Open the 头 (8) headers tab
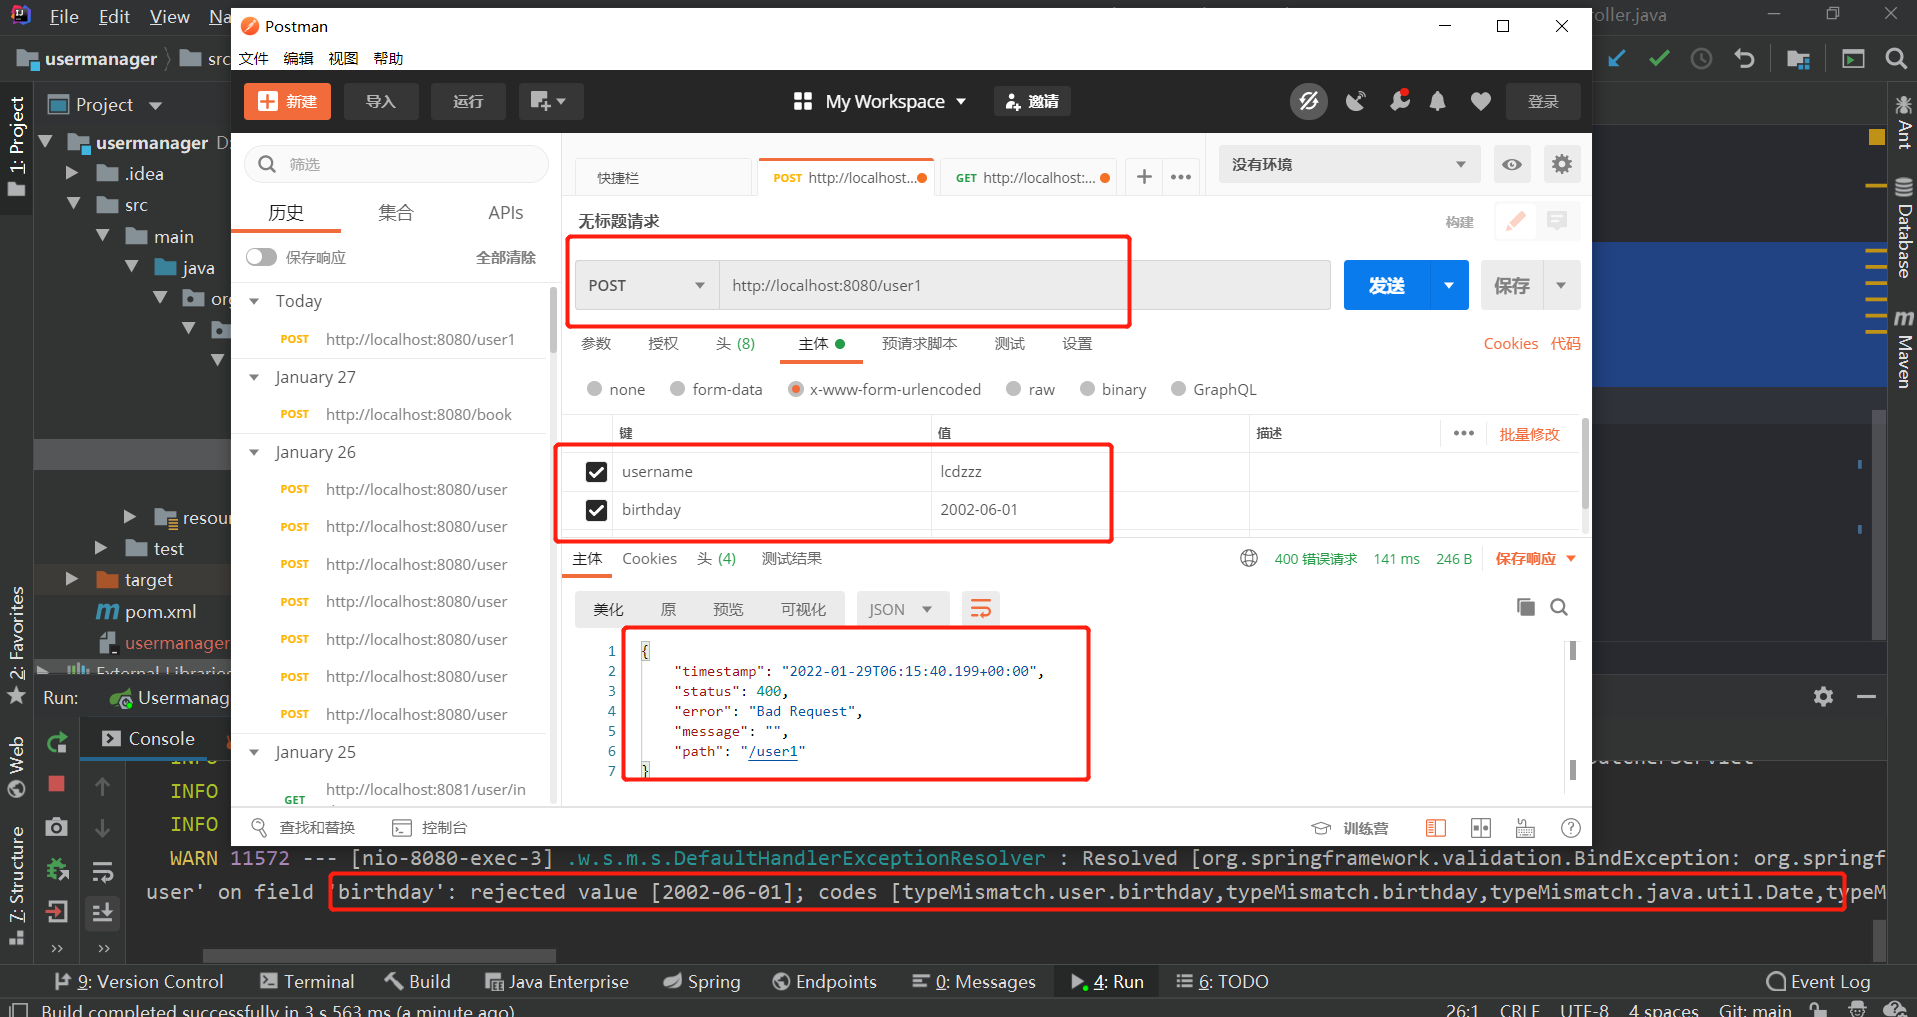 tap(735, 343)
